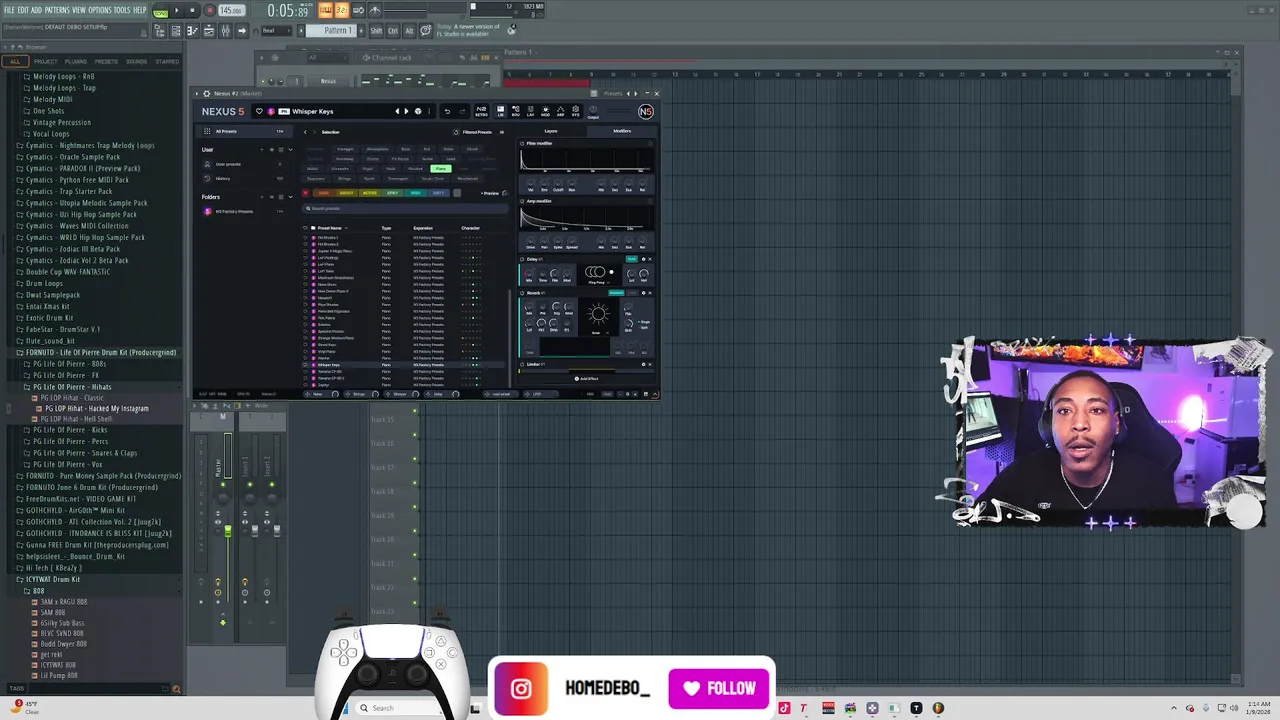Open the ARP arpeggiator page icon
This screenshot has height=720, width=1280.
point(560,112)
